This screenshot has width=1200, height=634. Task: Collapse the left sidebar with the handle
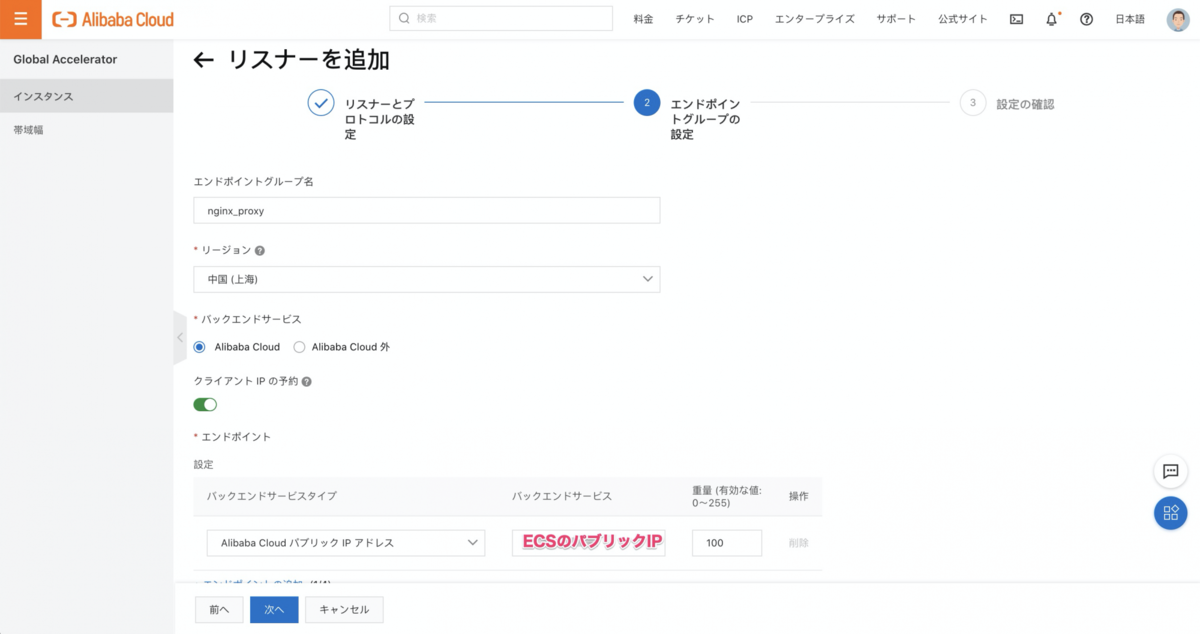[180, 338]
